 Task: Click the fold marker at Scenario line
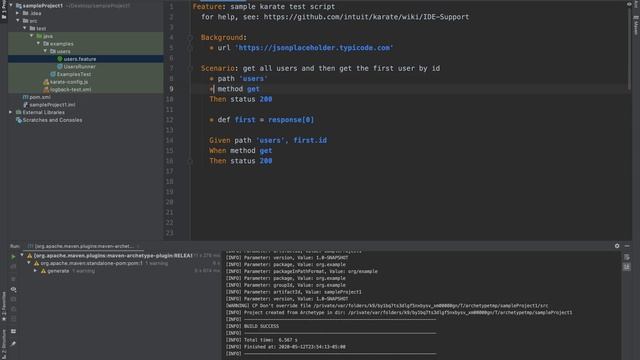click(x=190, y=68)
